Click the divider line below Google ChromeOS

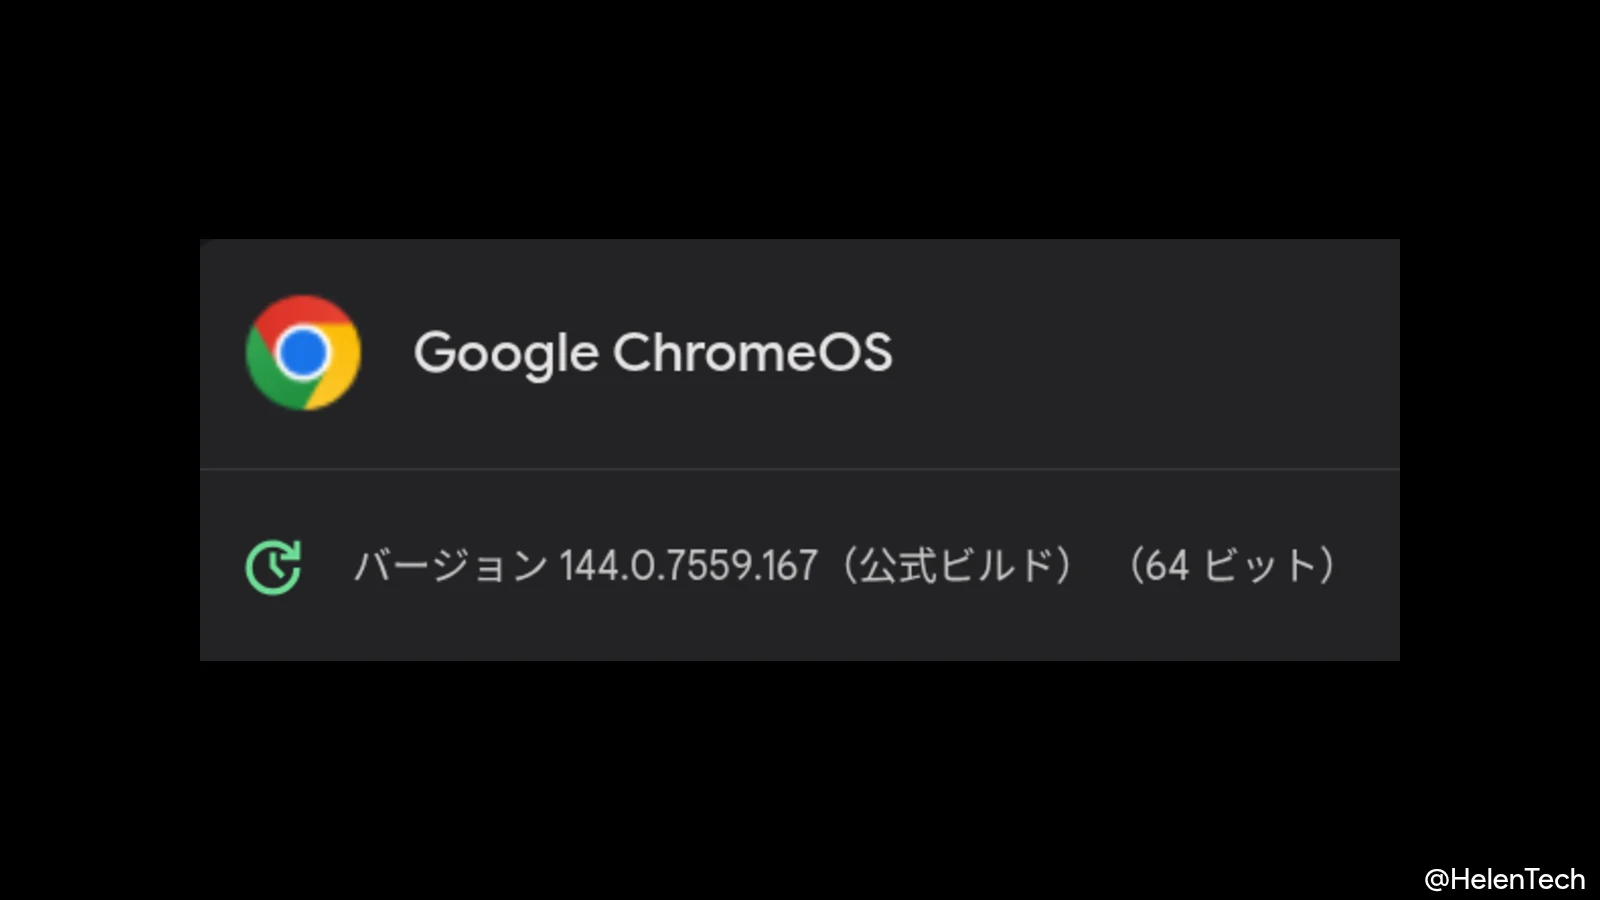pos(800,467)
